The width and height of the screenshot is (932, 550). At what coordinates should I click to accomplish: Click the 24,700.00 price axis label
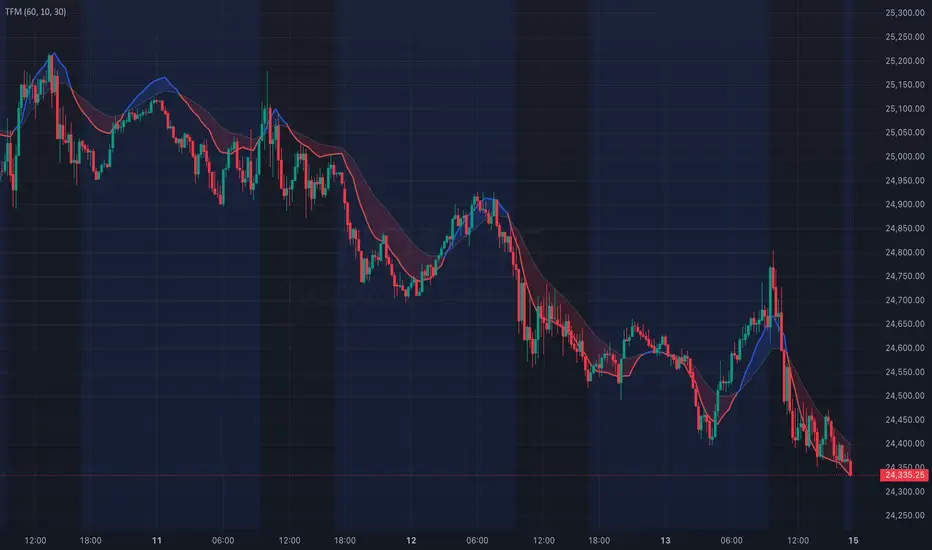coord(905,300)
